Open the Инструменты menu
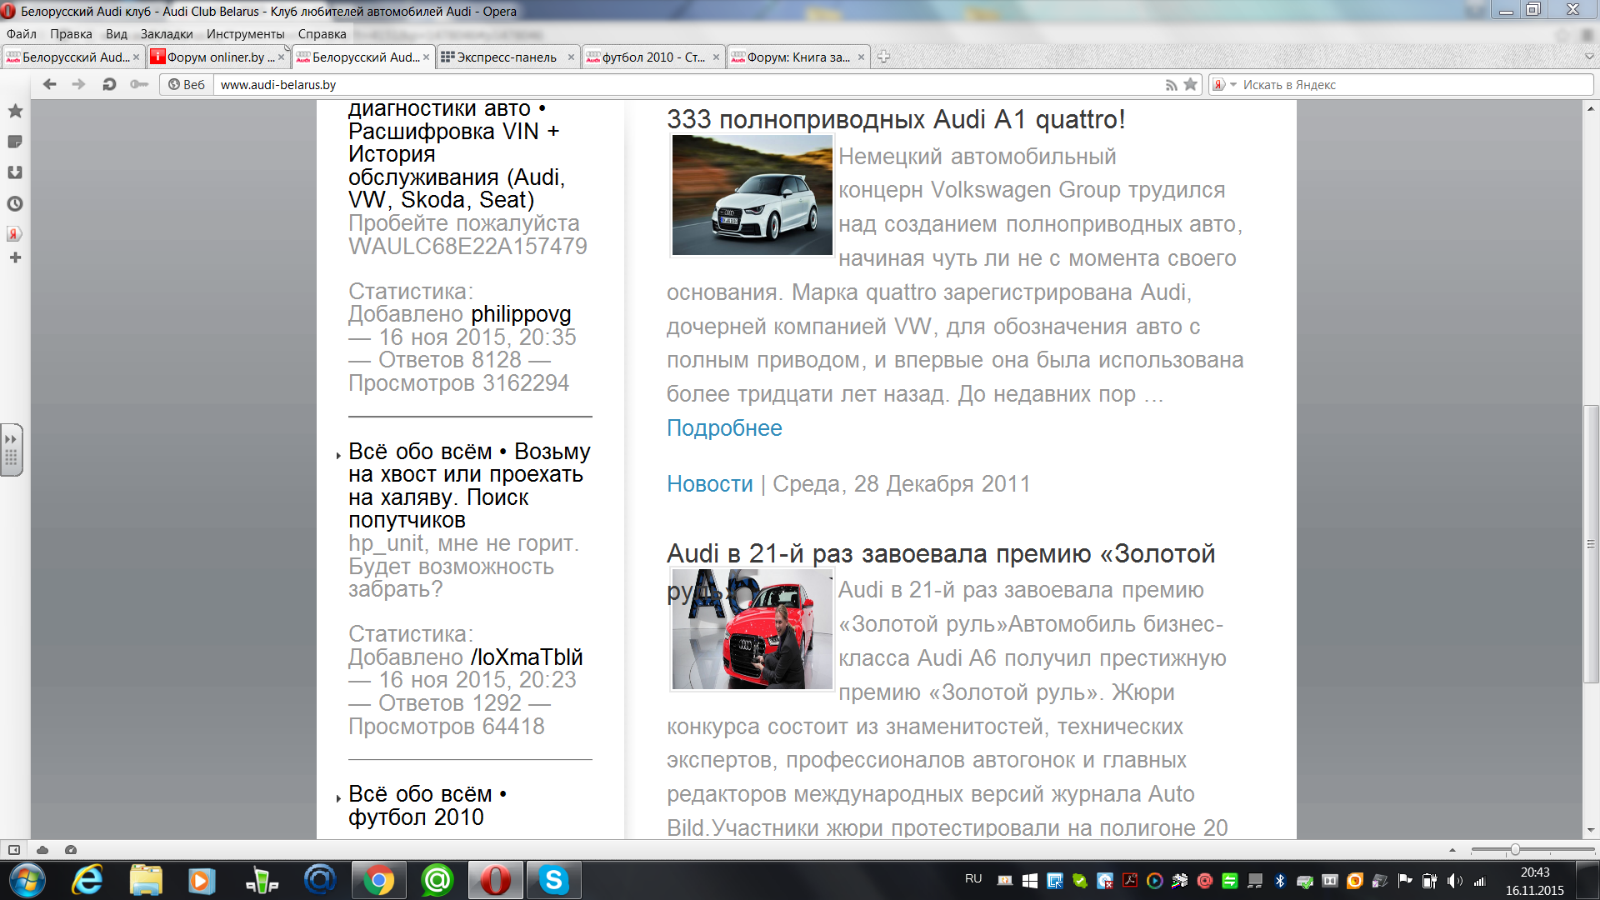The width and height of the screenshot is (1600, 900). 245,34
